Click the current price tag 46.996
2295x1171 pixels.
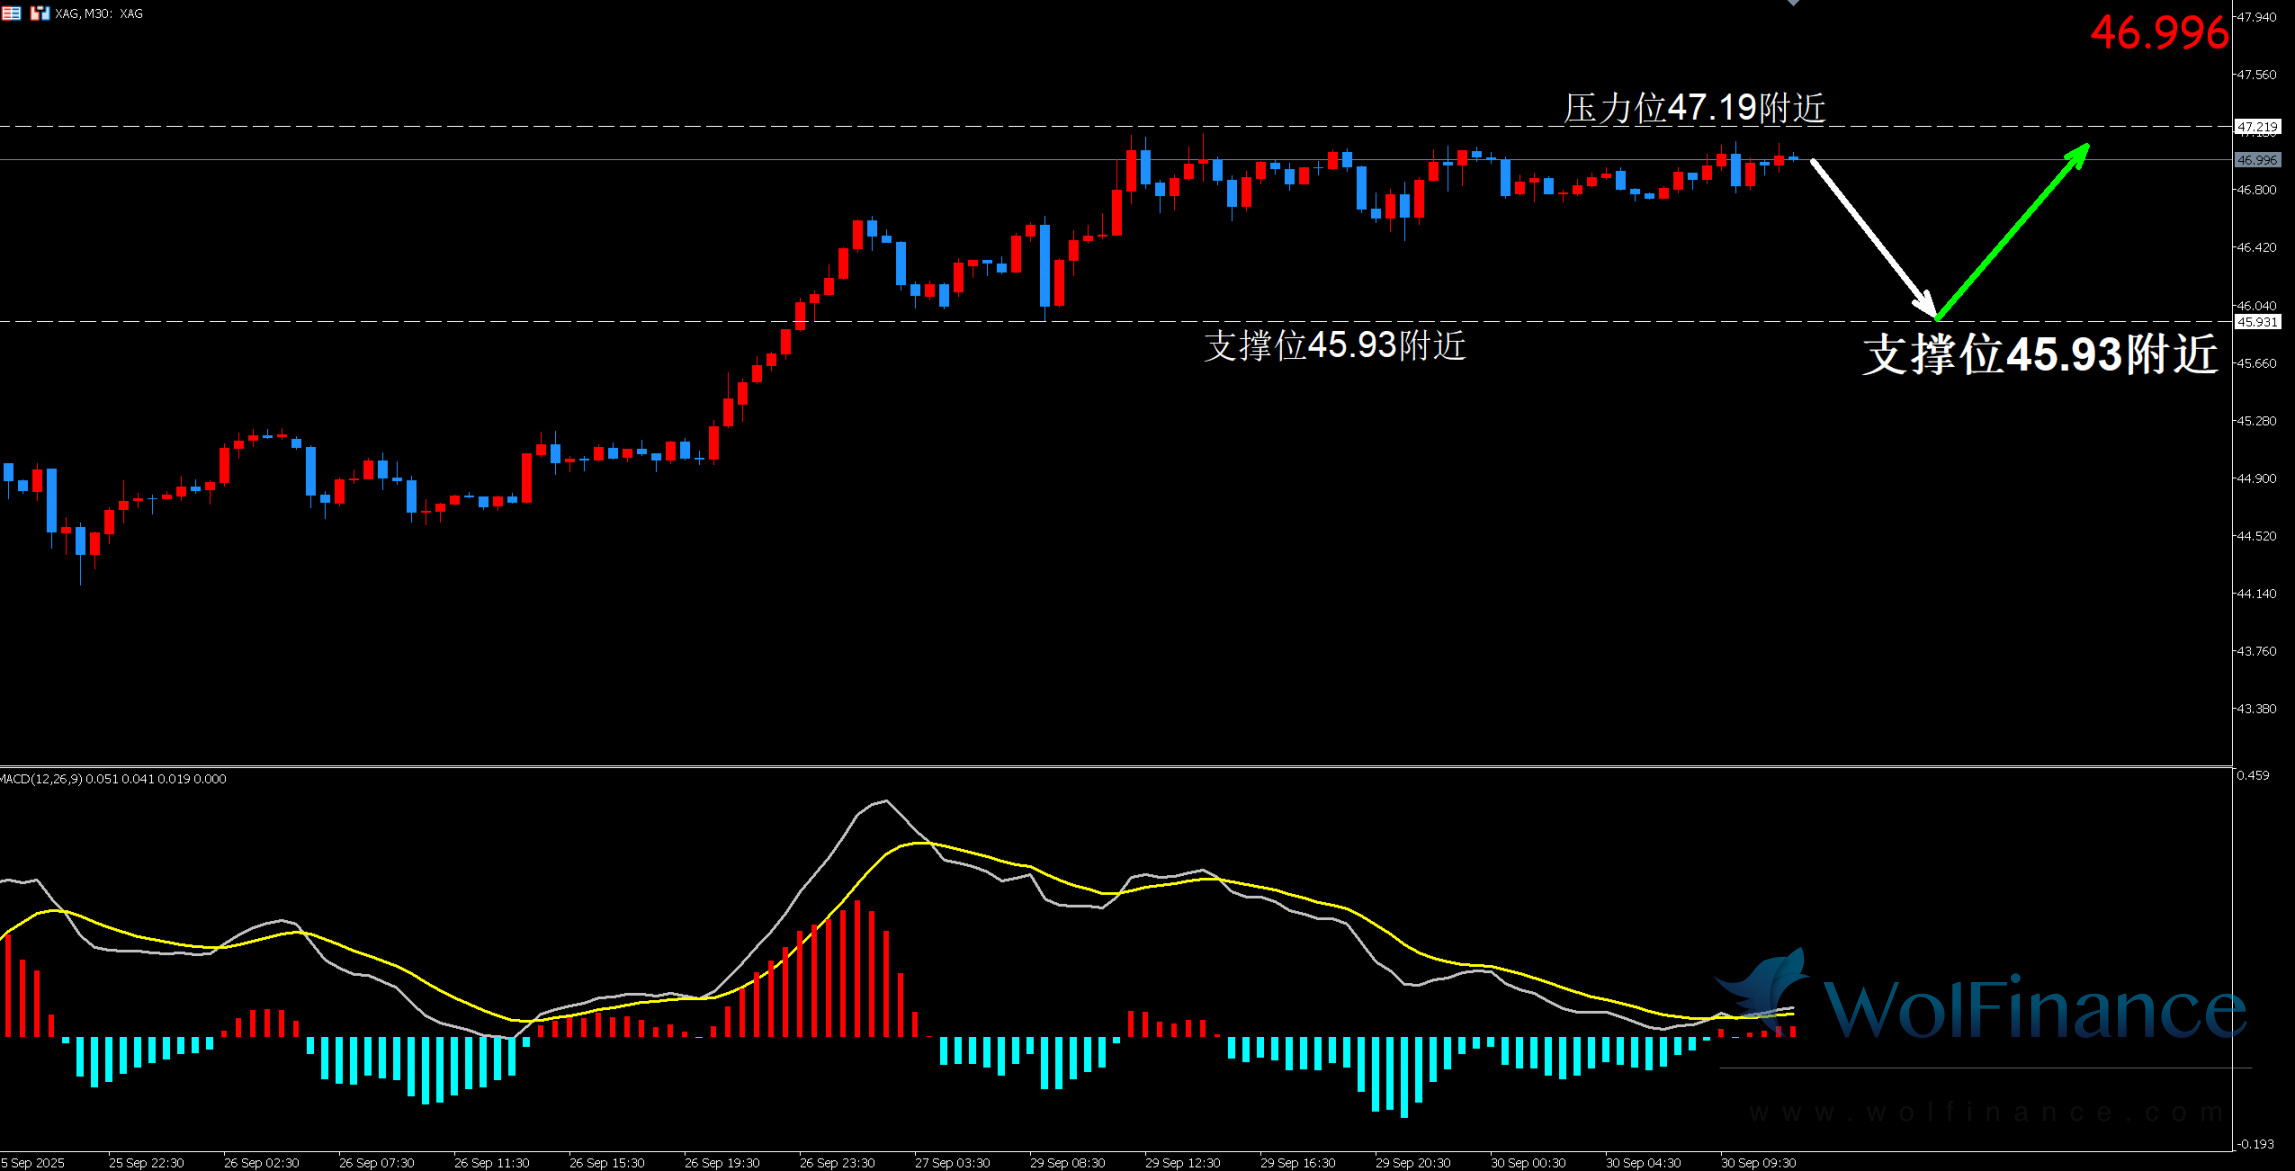point(2257,160)
